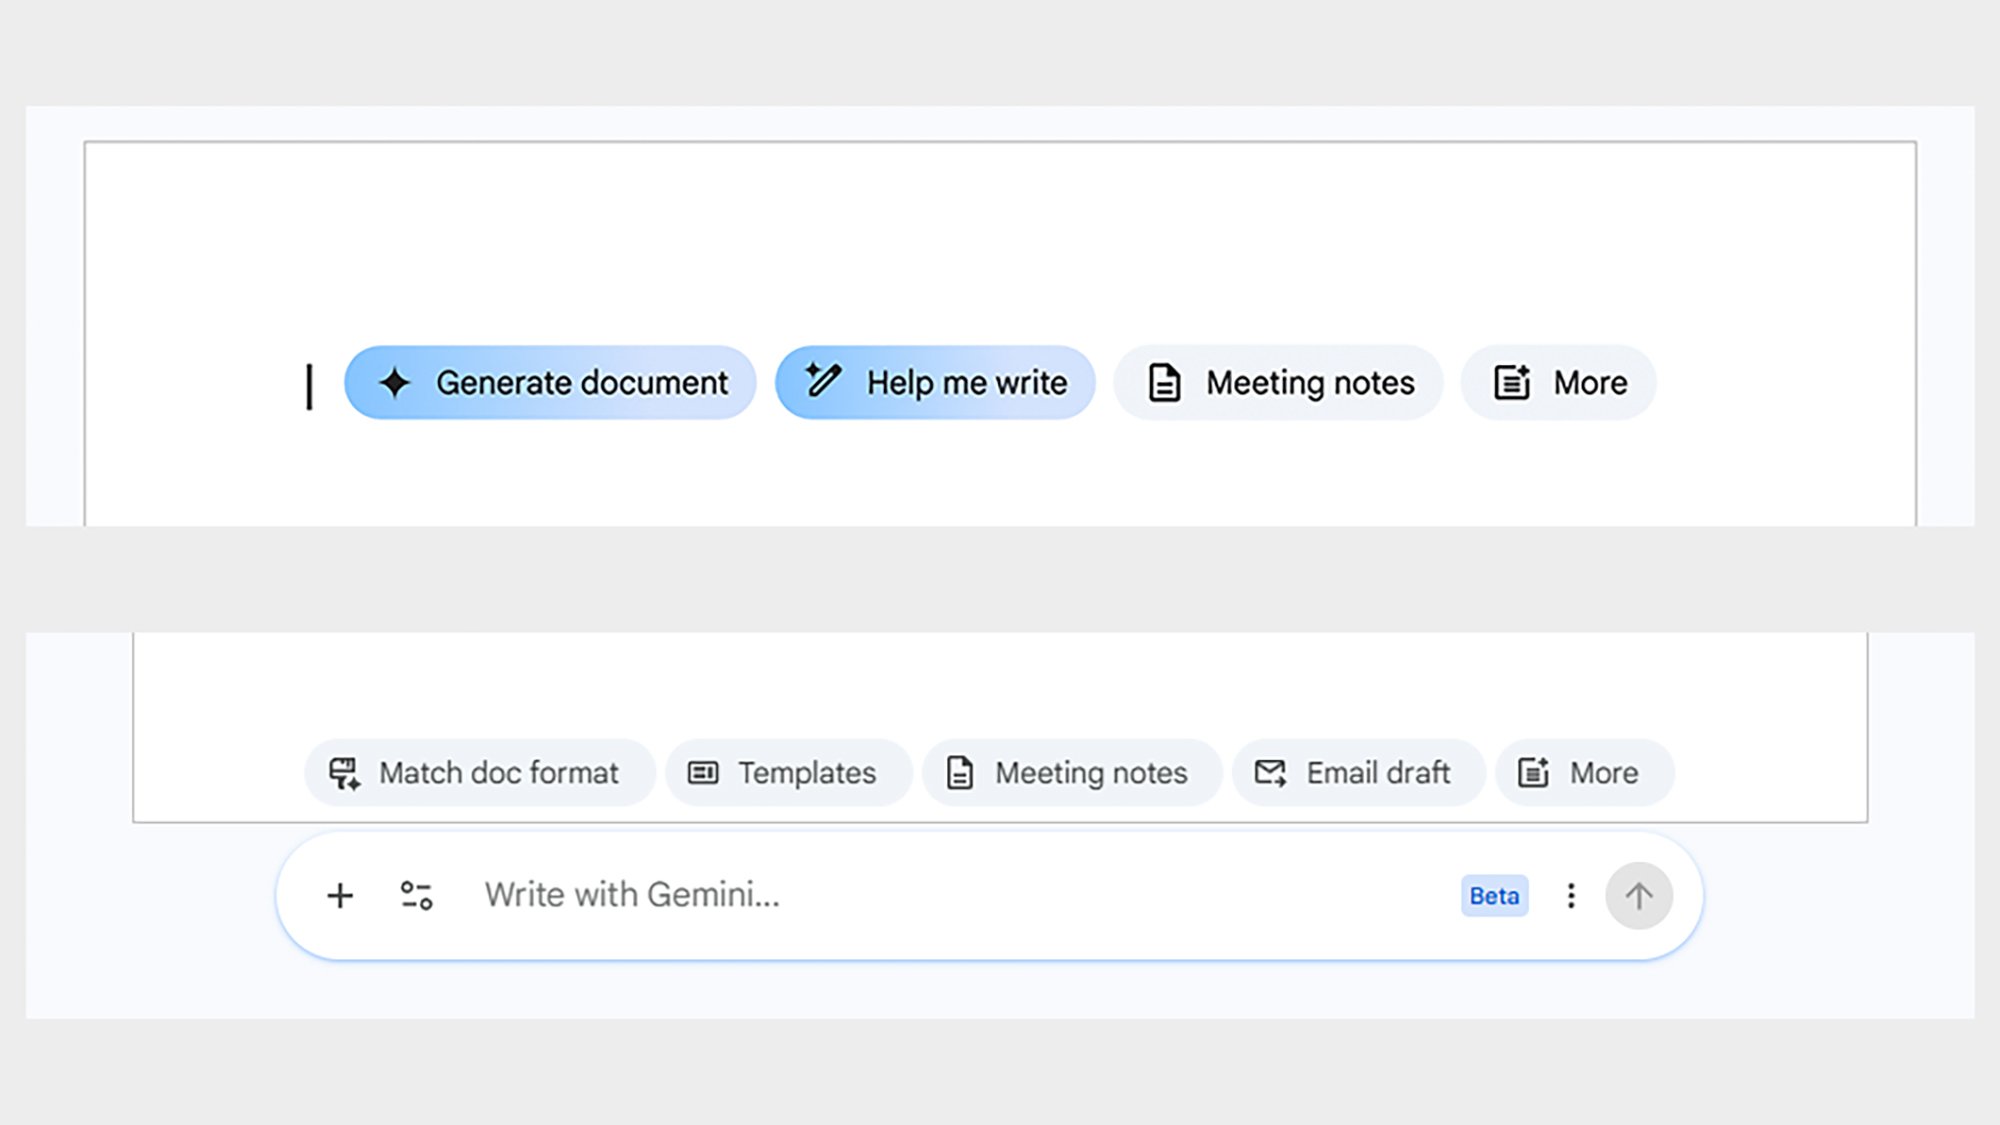Open the three-dot options menu

click(1571, 895)
